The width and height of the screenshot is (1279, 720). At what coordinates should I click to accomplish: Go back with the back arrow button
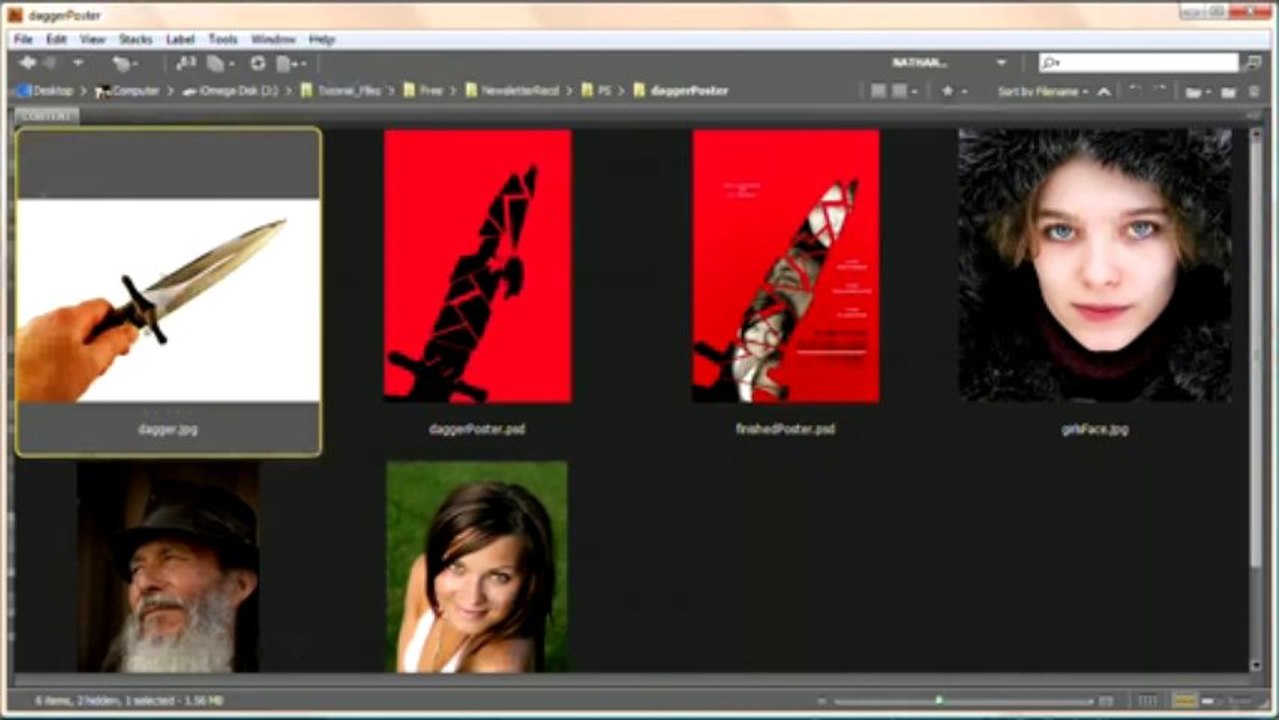(28, 63)
